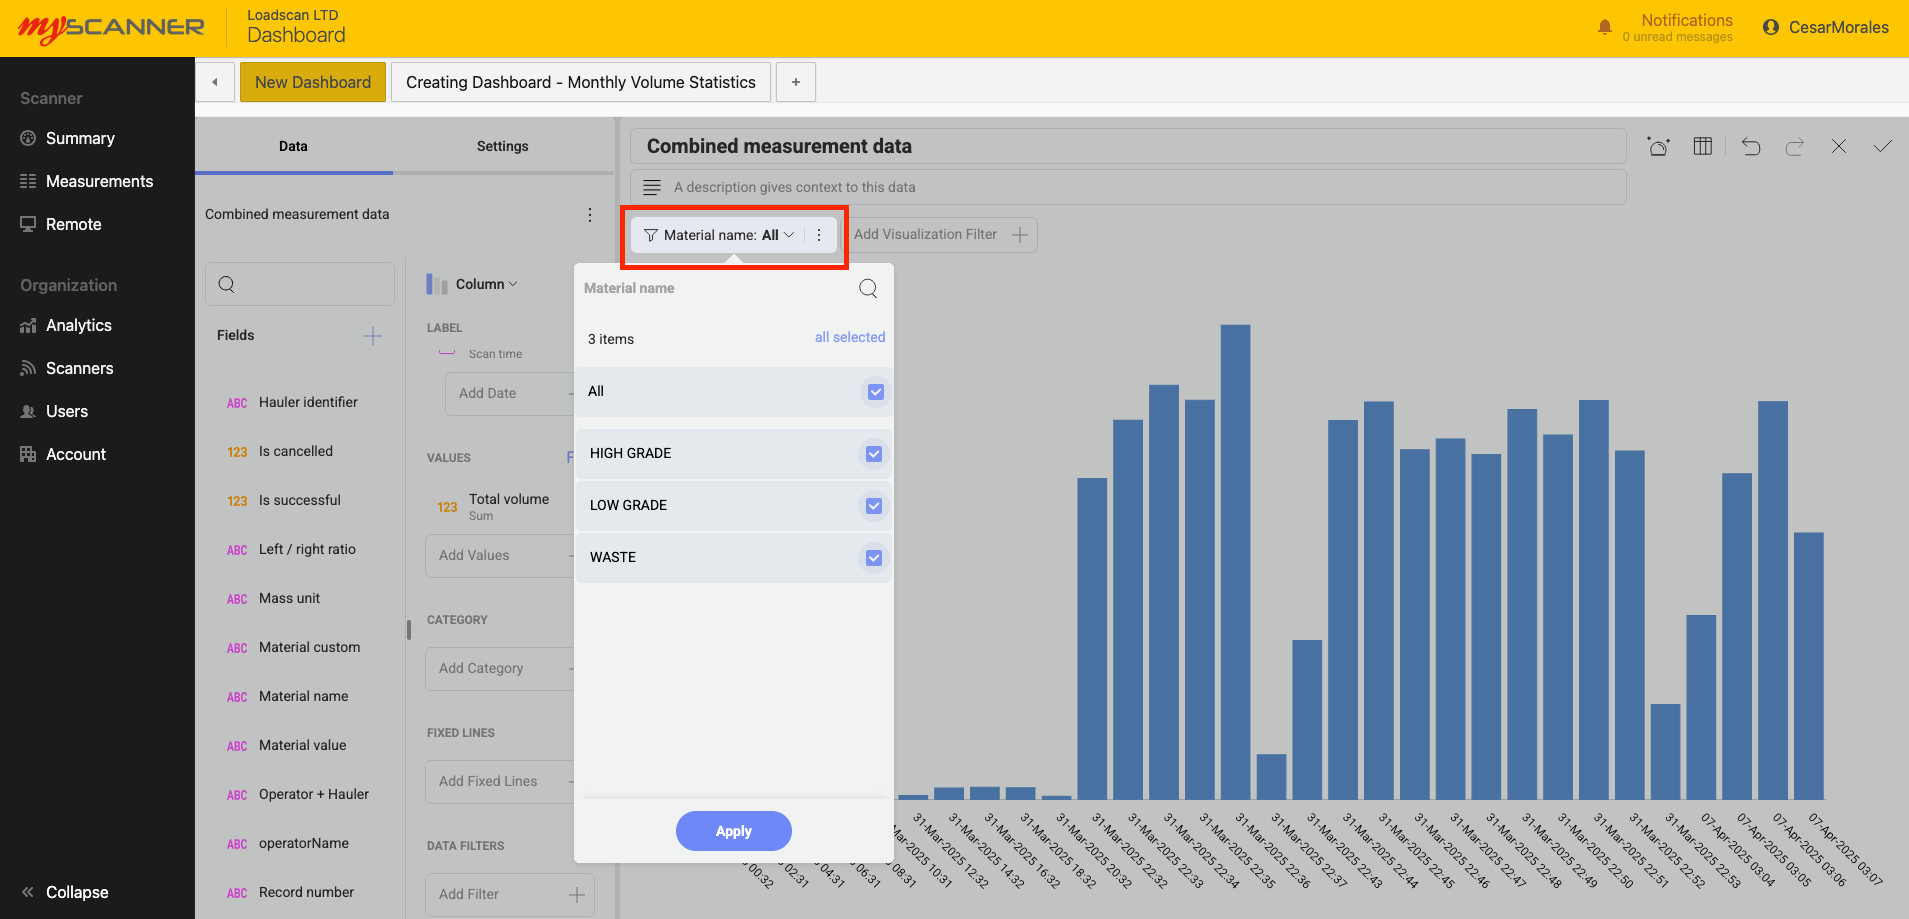Discard changes with the X icon
Screen dimensions: 1909x919
[x=1839, y=146]
